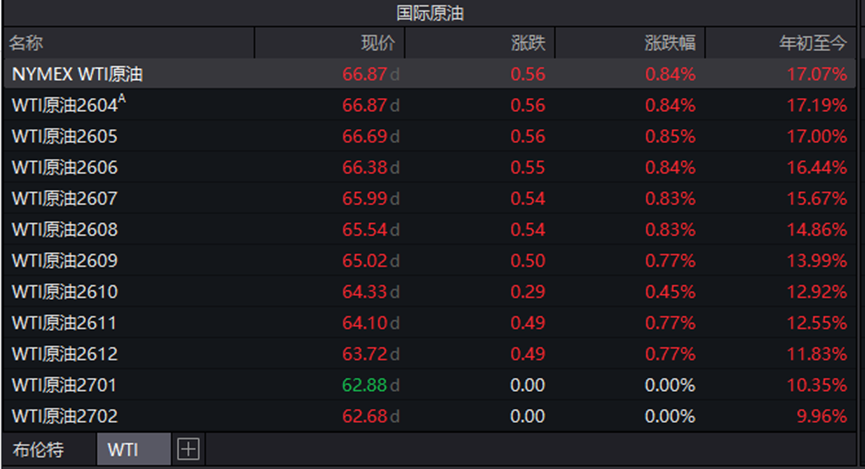Sort by 名称 column header
The image size is (865, 469).
28,43
